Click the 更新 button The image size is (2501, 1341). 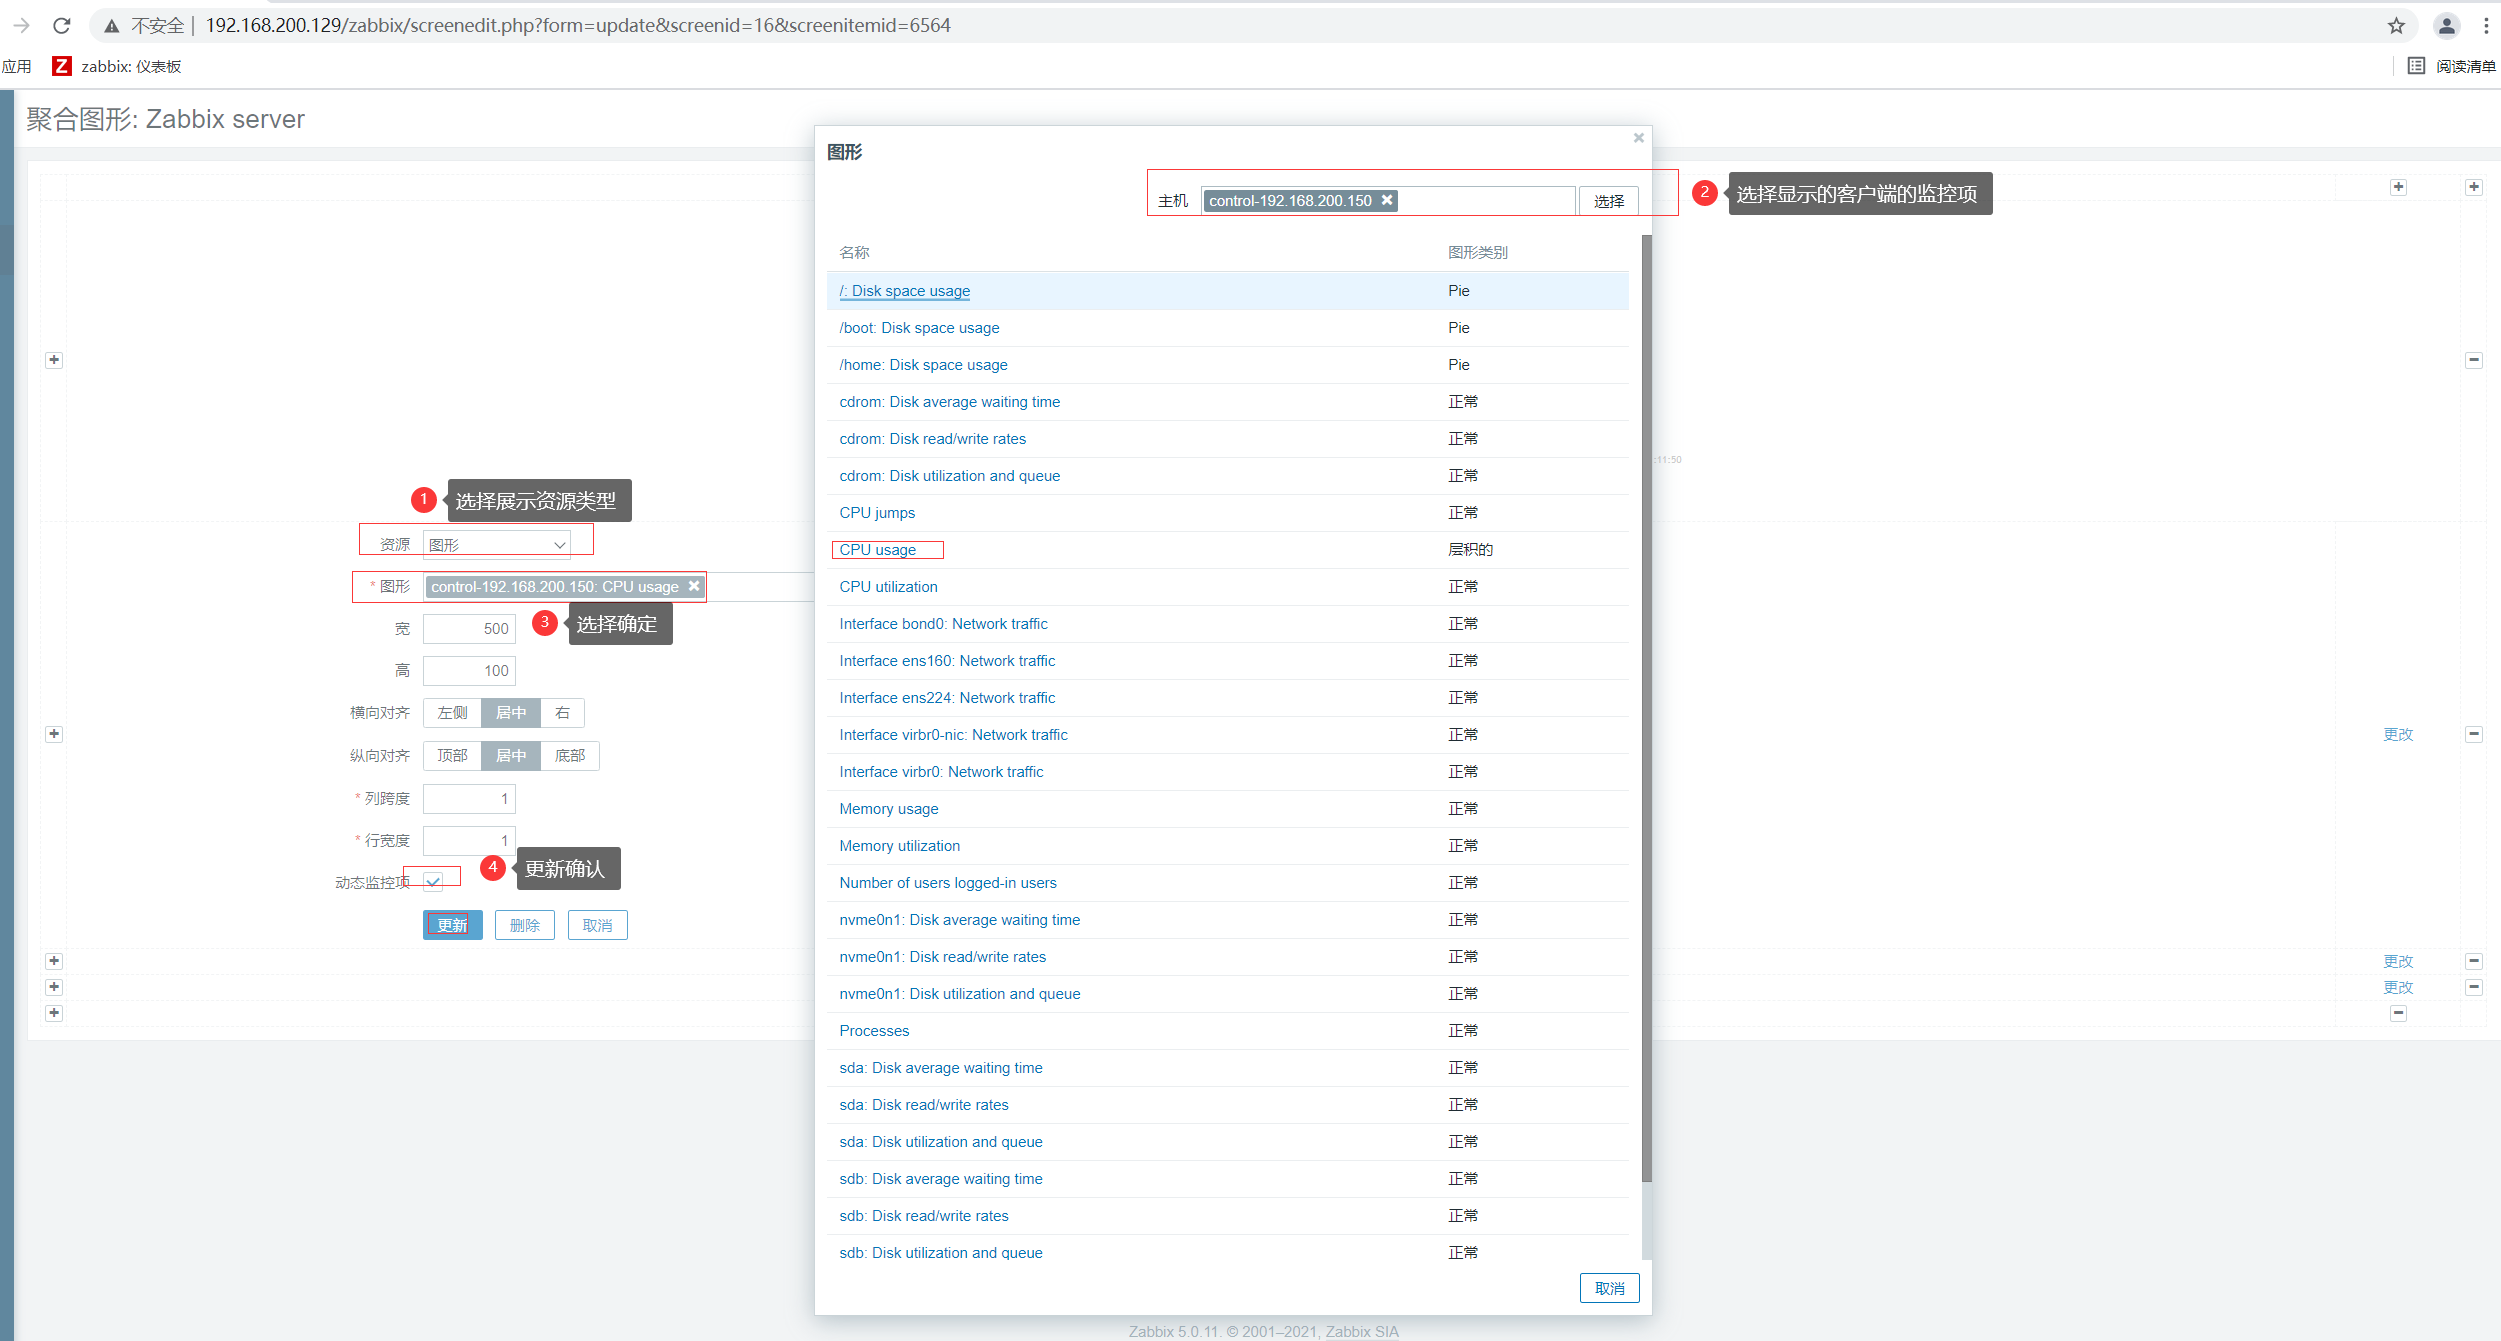coord(452,925)
